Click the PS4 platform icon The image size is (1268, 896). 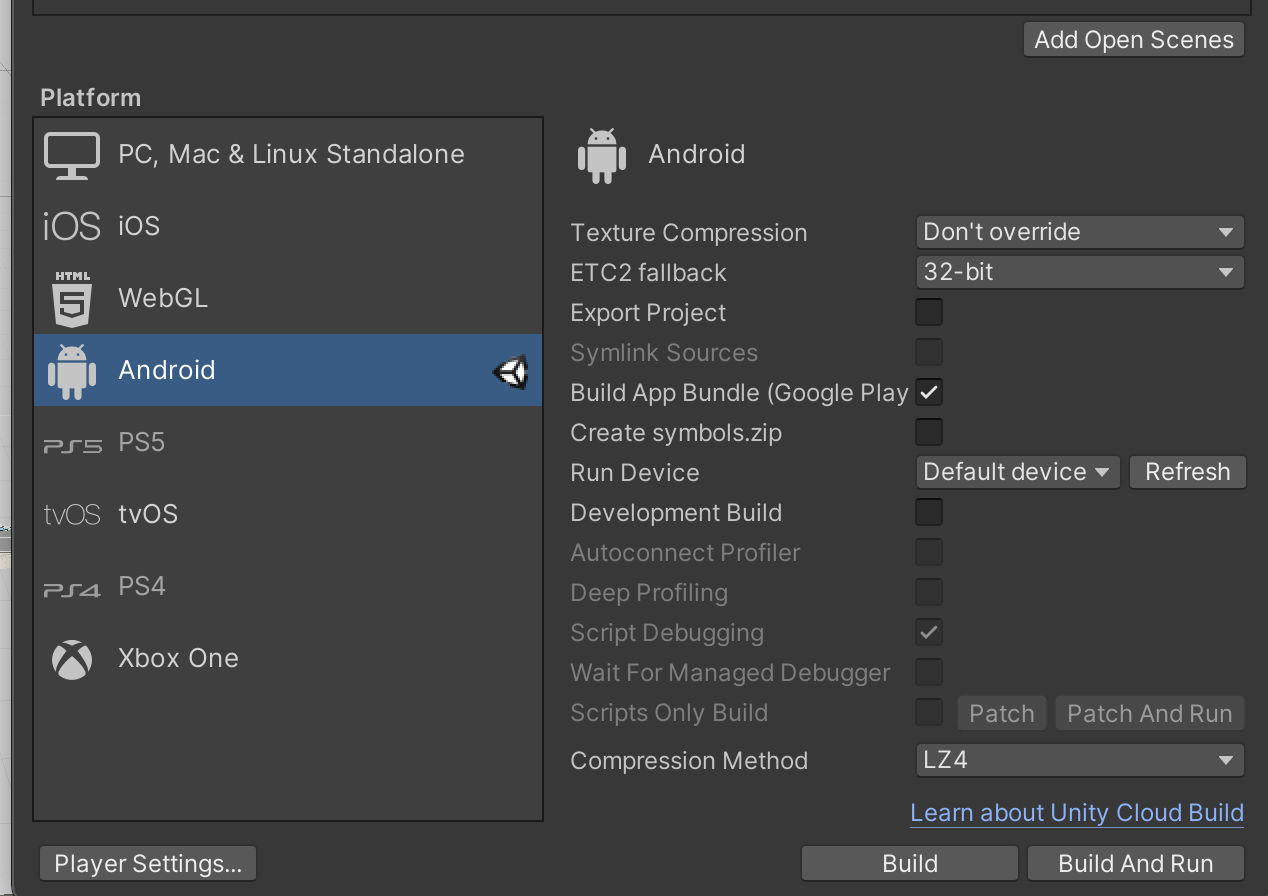tap(72, 588)
